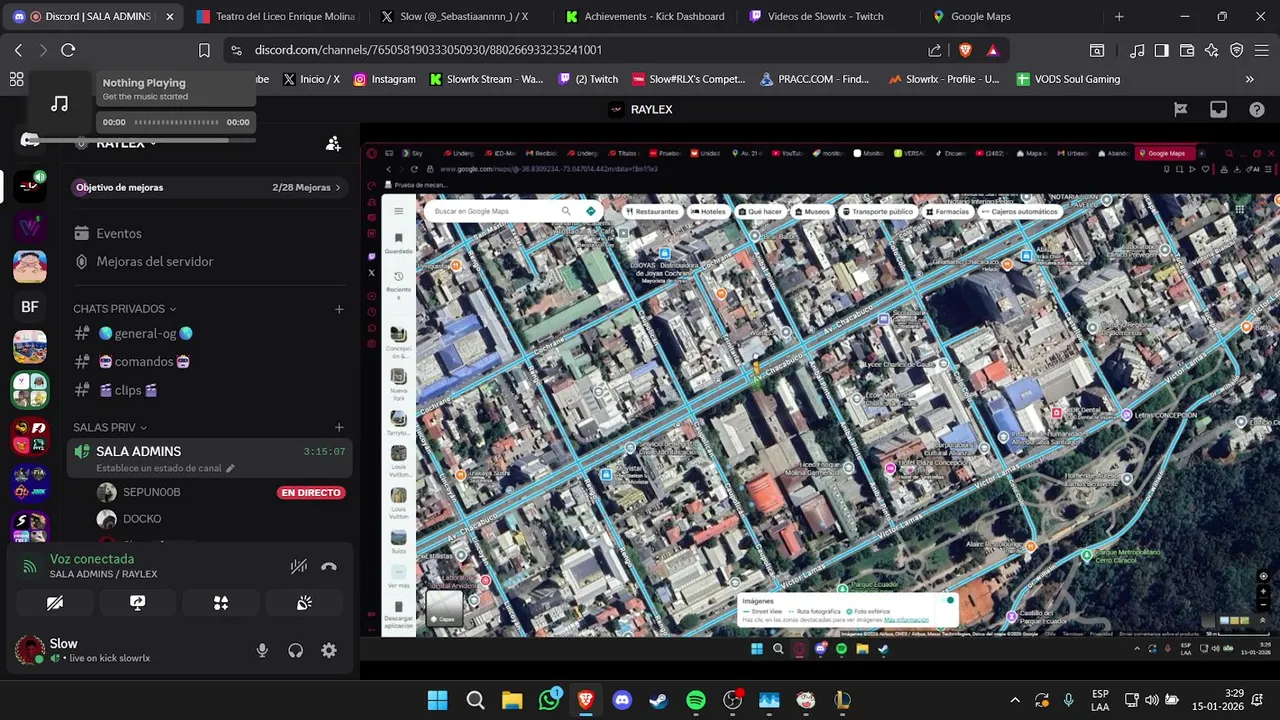
Task: Toggle Discord microphone mute
Action: pyautogui.click(x=262, y=650)
